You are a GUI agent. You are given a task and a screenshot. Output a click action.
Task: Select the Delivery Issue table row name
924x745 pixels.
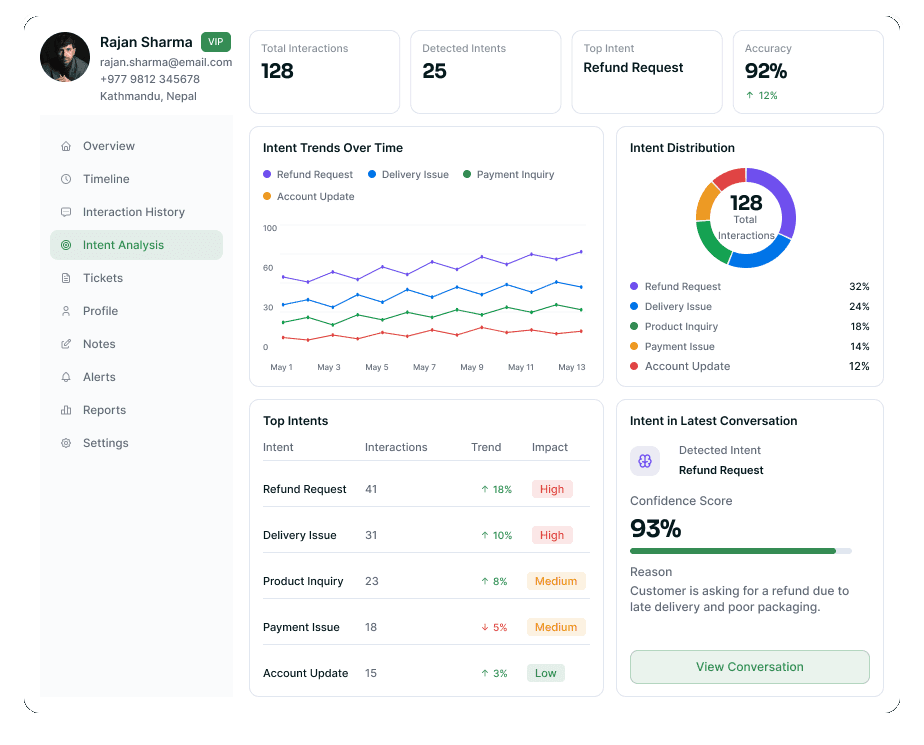click(299, 535)
